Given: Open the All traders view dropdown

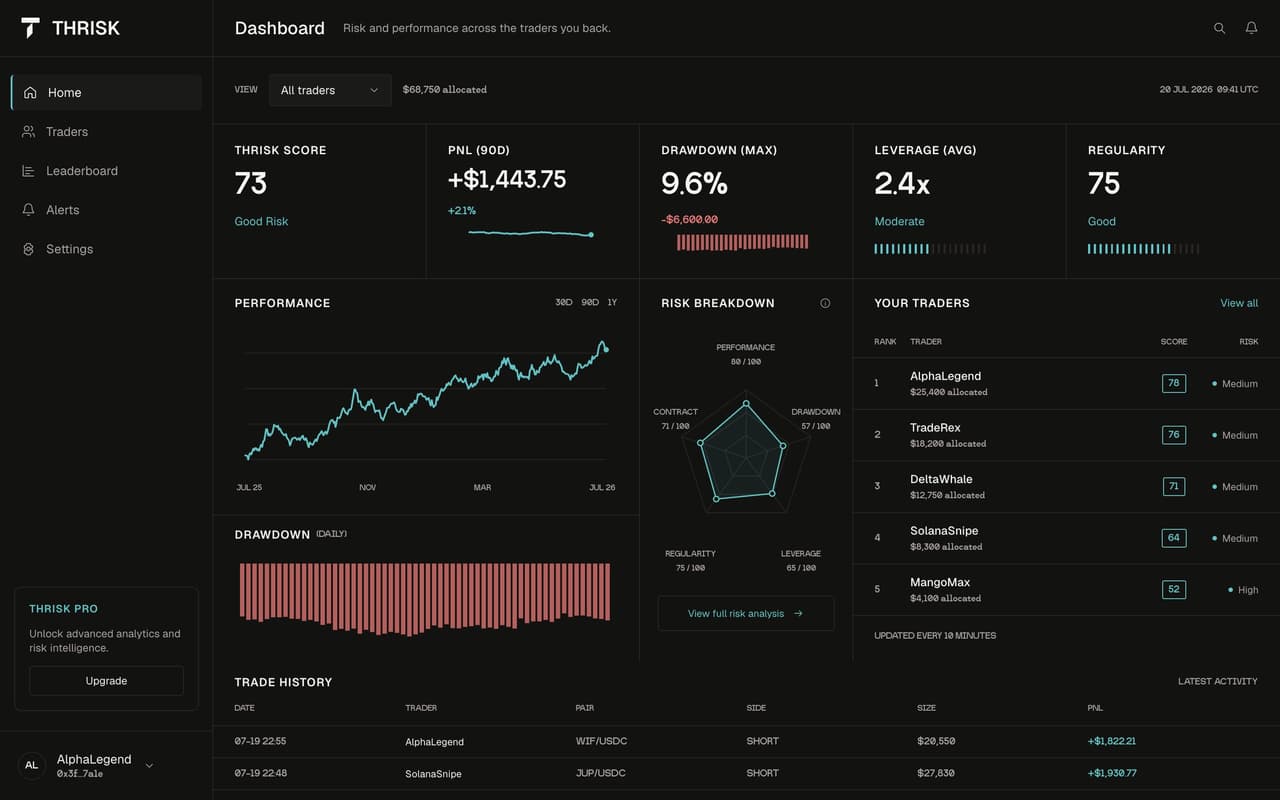Looking at the screenshot, I should (x=330, y=90).
